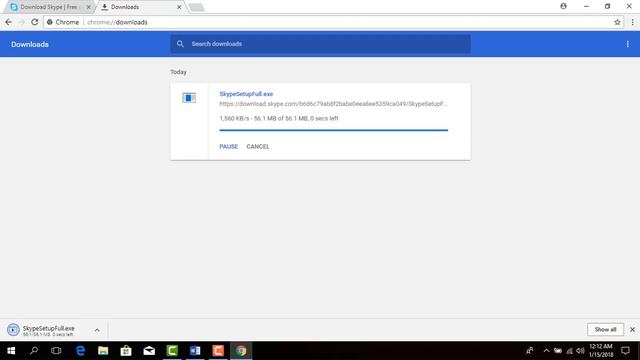Screen dimensions: 640x360
Task: Open the Microsoft Store taskbar icon
Action: point(126,351)
